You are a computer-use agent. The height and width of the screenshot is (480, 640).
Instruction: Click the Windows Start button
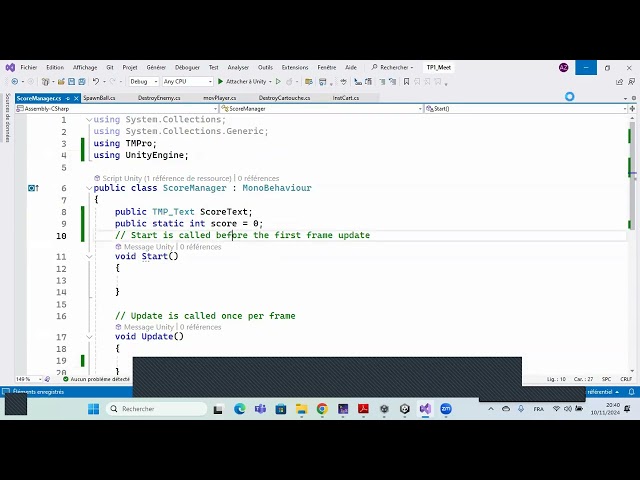93,409
